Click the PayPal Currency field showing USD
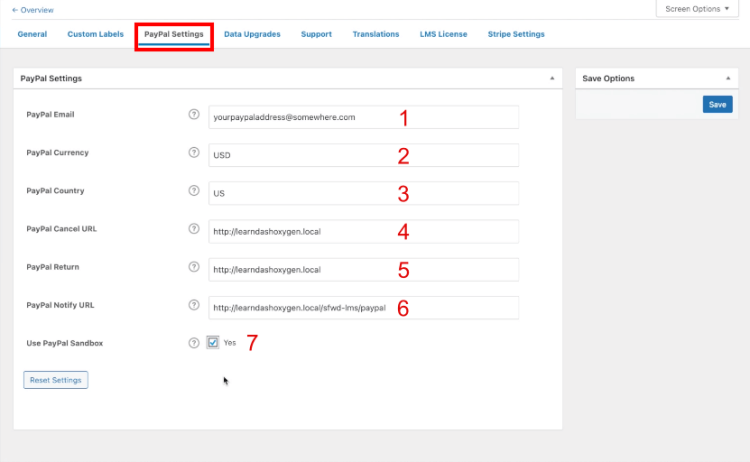This screenshot has width=750, height=462. tap(364, 155)
